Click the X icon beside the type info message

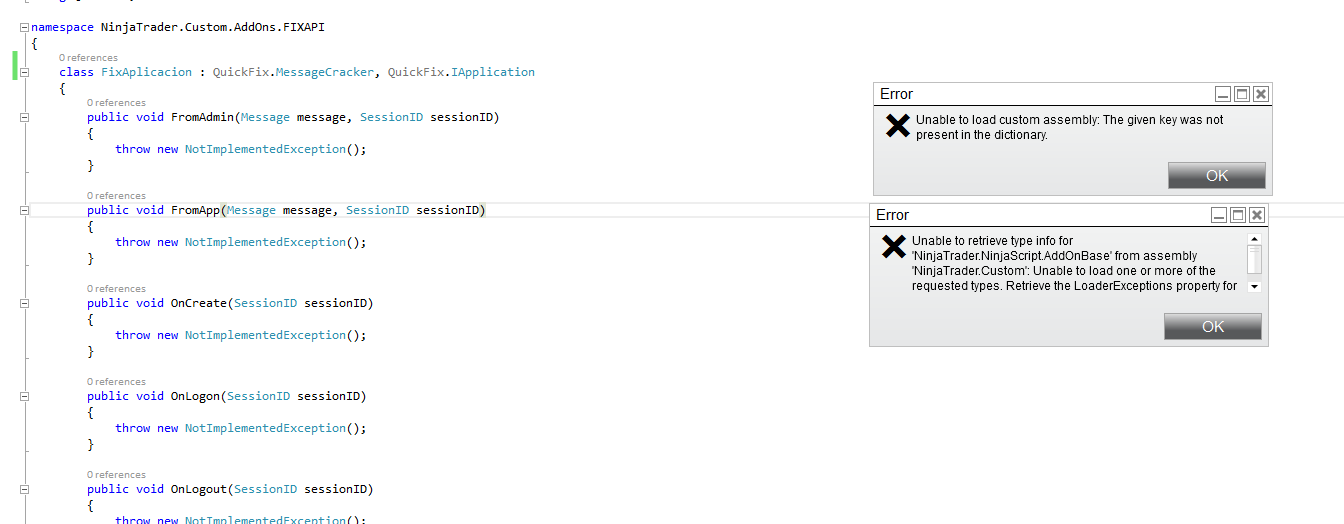click(x=893, y=246)
